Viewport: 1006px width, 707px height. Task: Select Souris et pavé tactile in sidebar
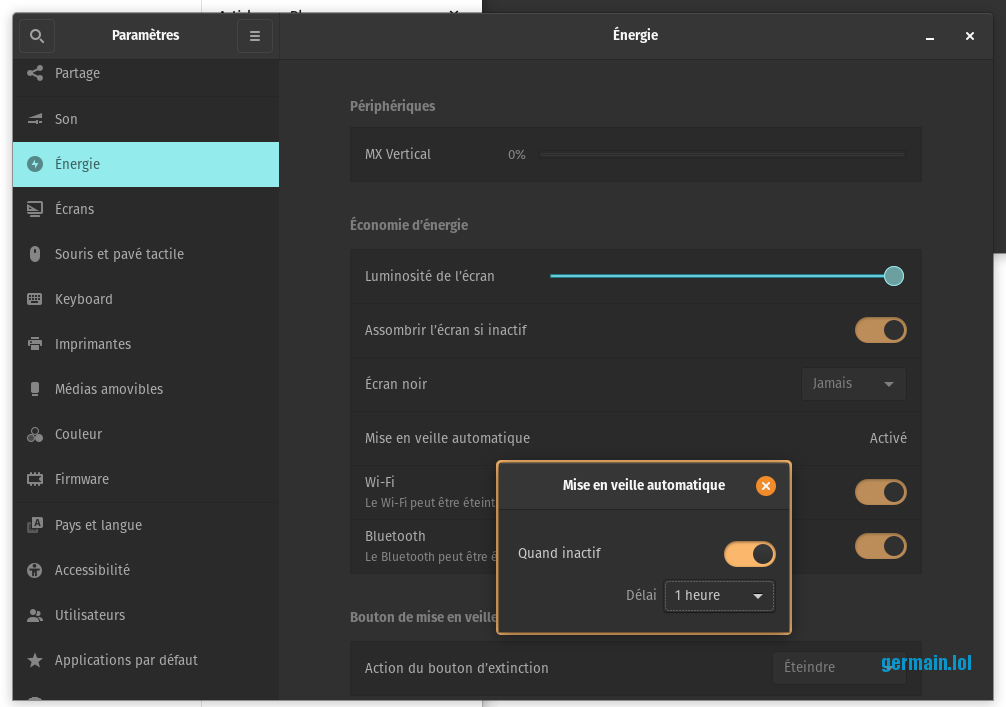coord(146,254)
